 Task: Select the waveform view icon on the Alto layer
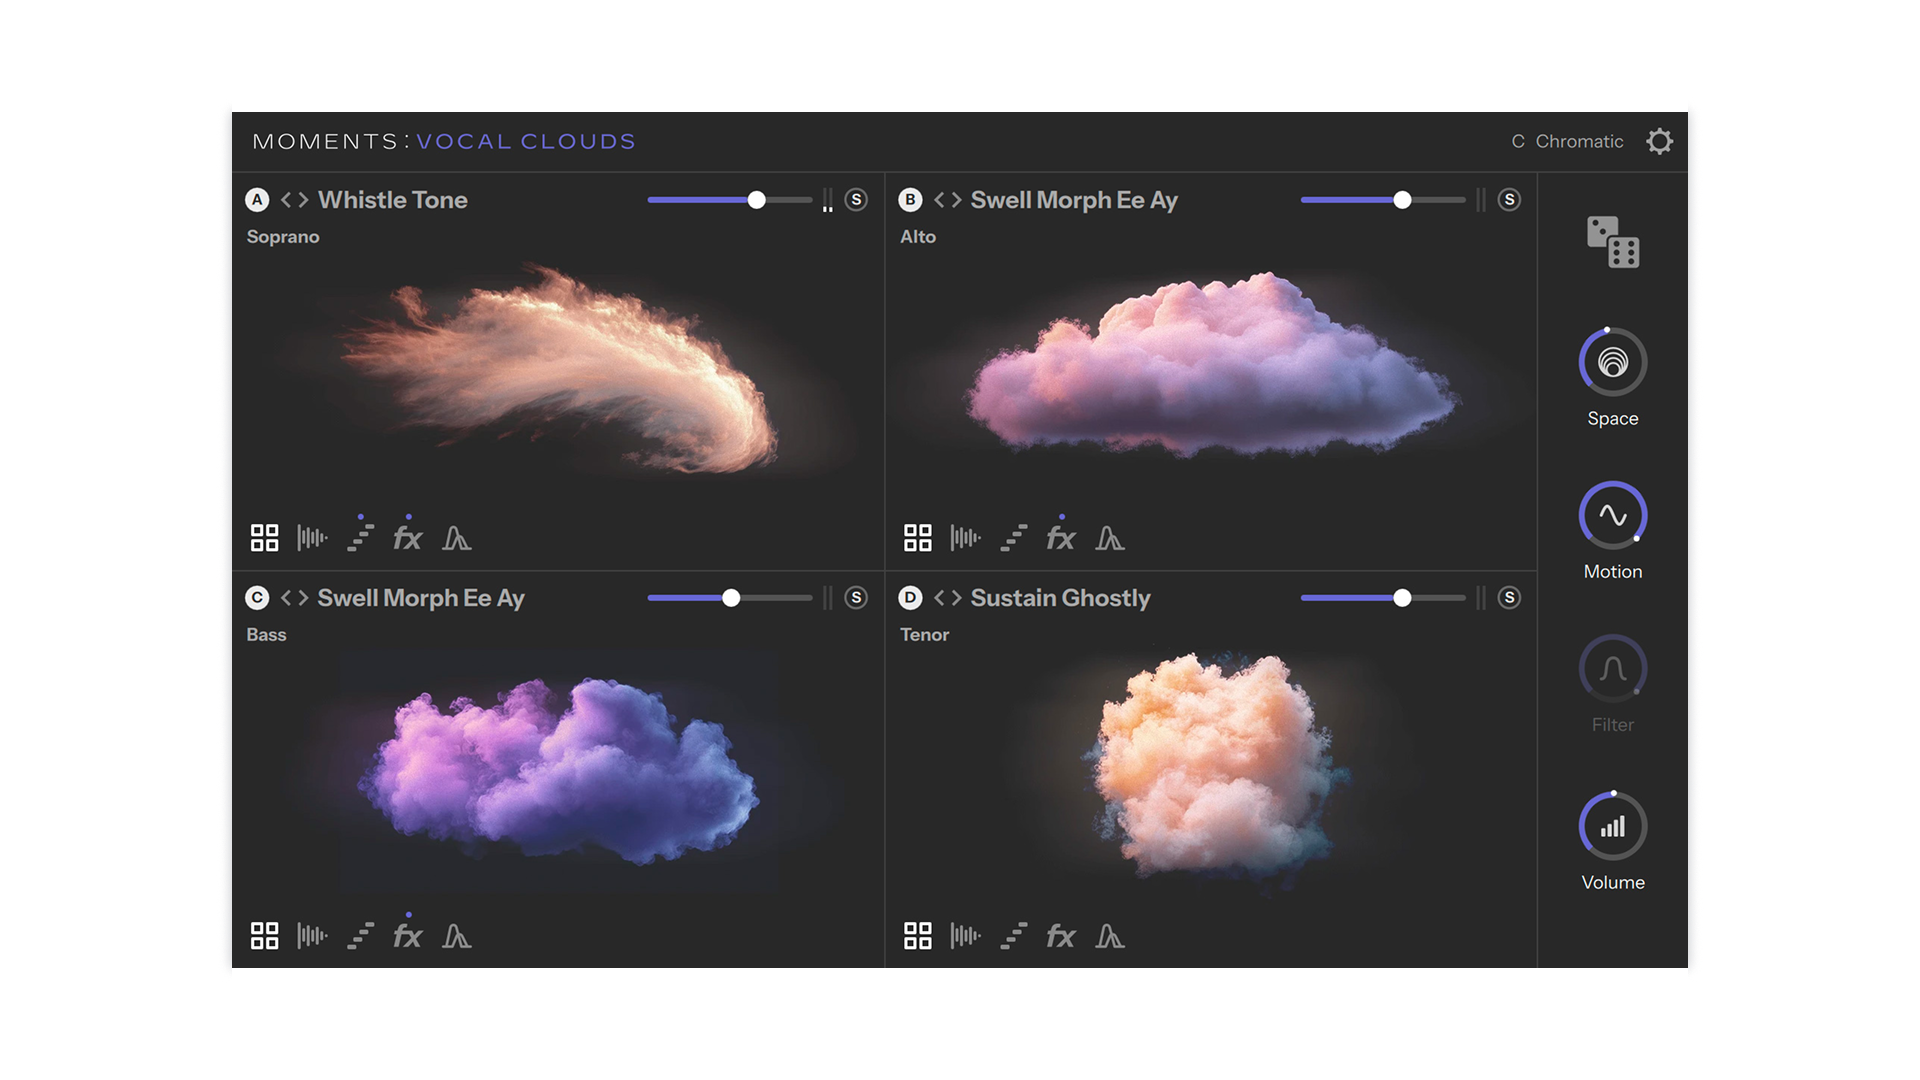click(x=965, y=537)
